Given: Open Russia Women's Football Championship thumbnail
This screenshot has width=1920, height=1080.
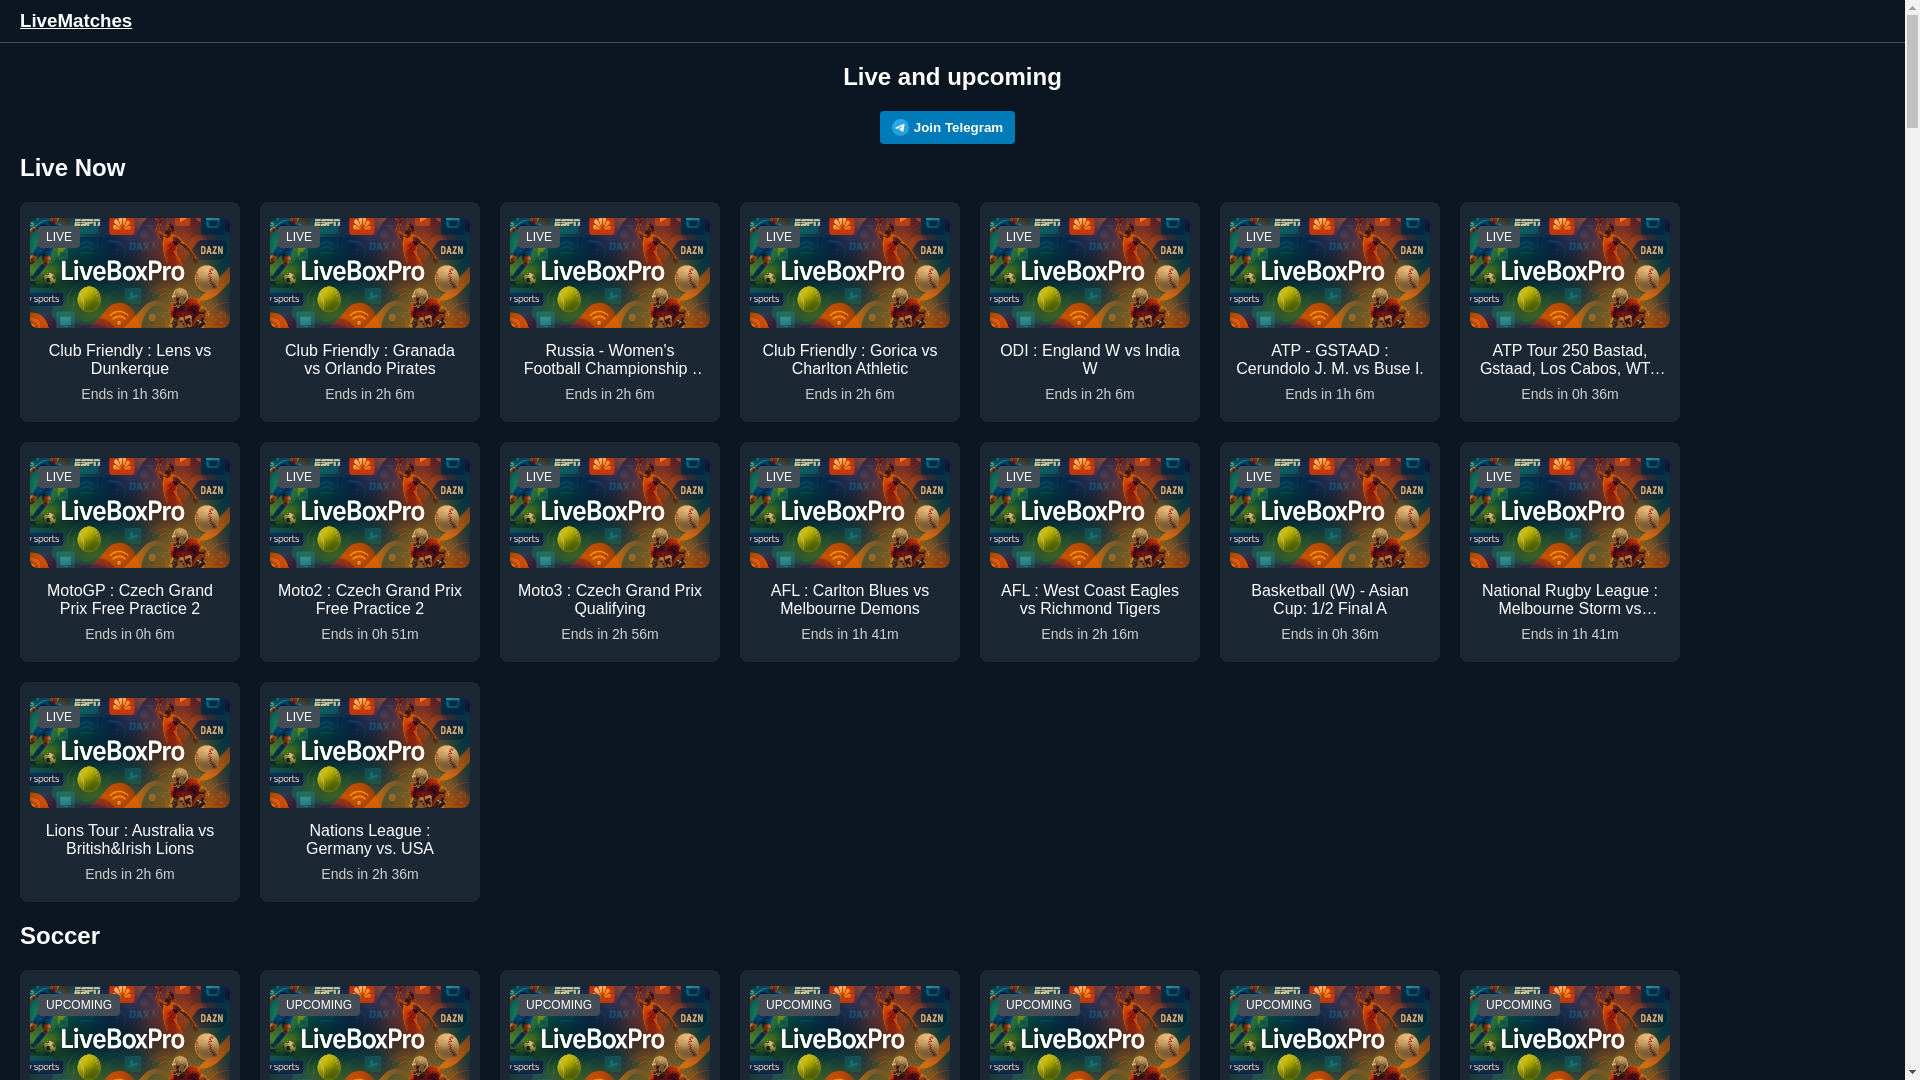Looking at the screenshot, I should pyautogui.click(x=610, y=273).
